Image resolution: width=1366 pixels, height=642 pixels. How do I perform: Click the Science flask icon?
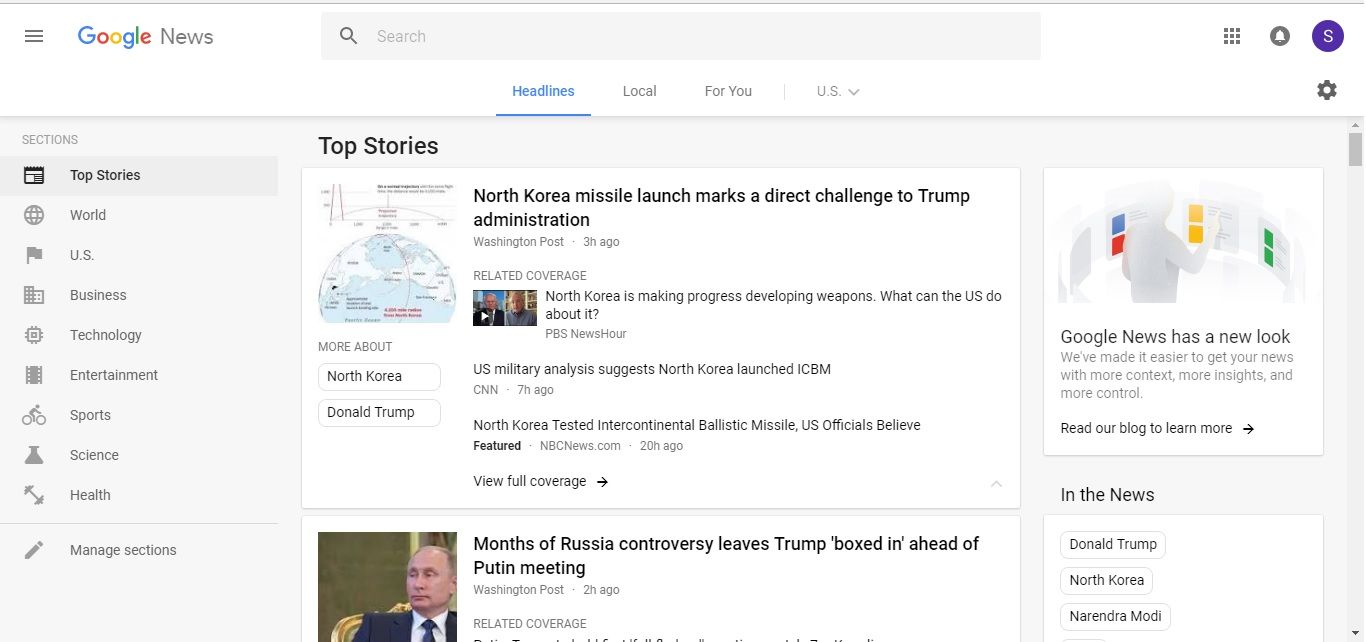coord(34,455)
